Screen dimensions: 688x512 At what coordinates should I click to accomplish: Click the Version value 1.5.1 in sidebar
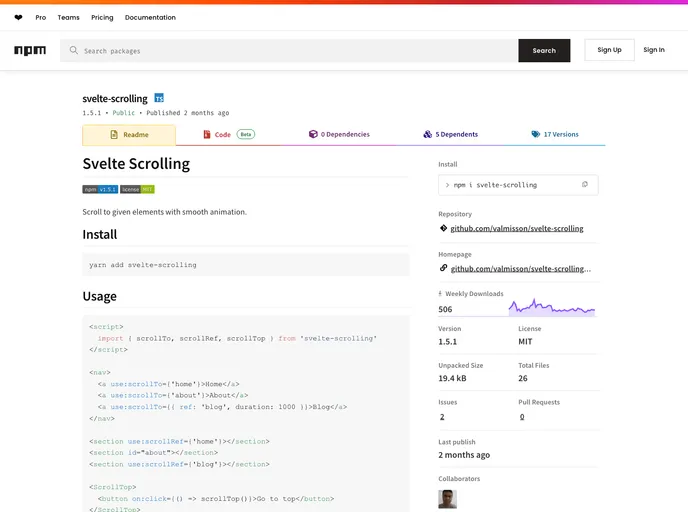coord(448,342)
